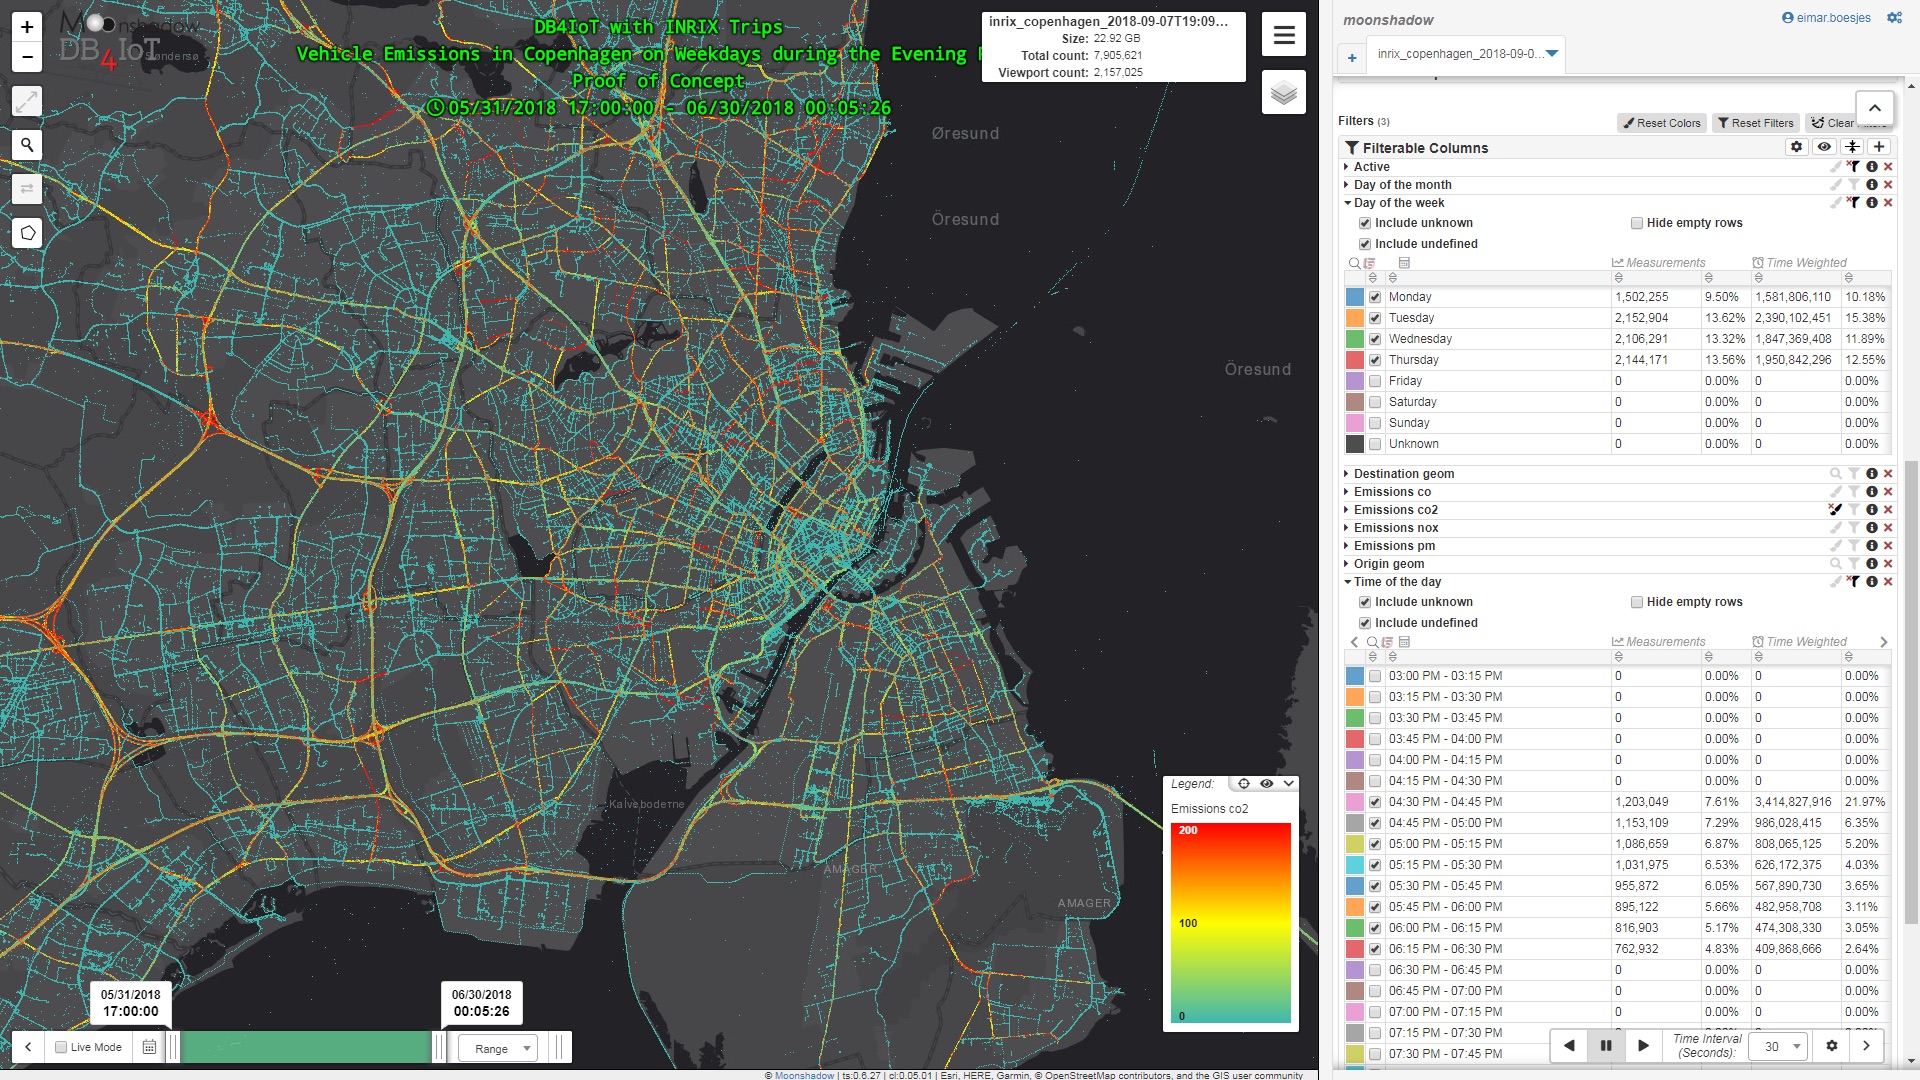The image size is (1920, 1080).
Task: Uncheck Include unknown under Day of the week
Action: (x=1365, y=223)
